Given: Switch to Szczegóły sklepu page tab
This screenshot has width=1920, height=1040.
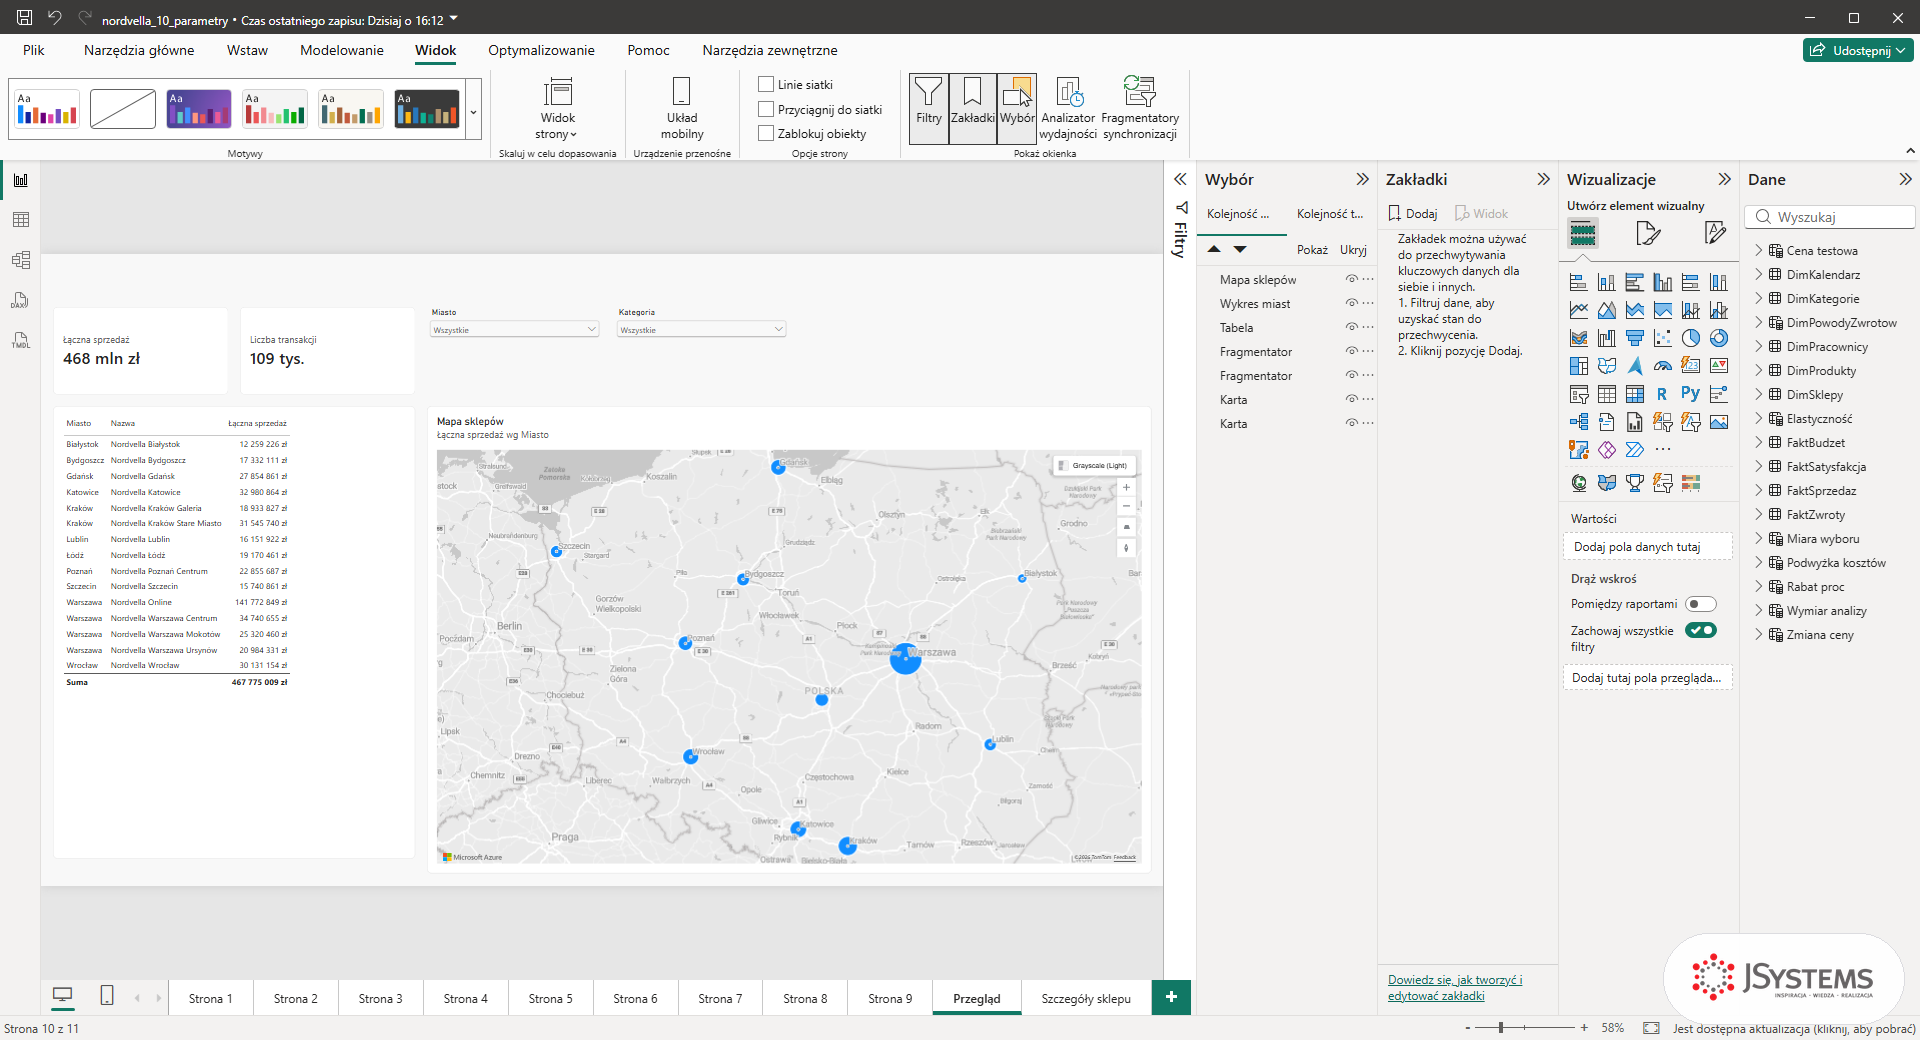Looking at the screenshot, I should (x=1086, y=998).
